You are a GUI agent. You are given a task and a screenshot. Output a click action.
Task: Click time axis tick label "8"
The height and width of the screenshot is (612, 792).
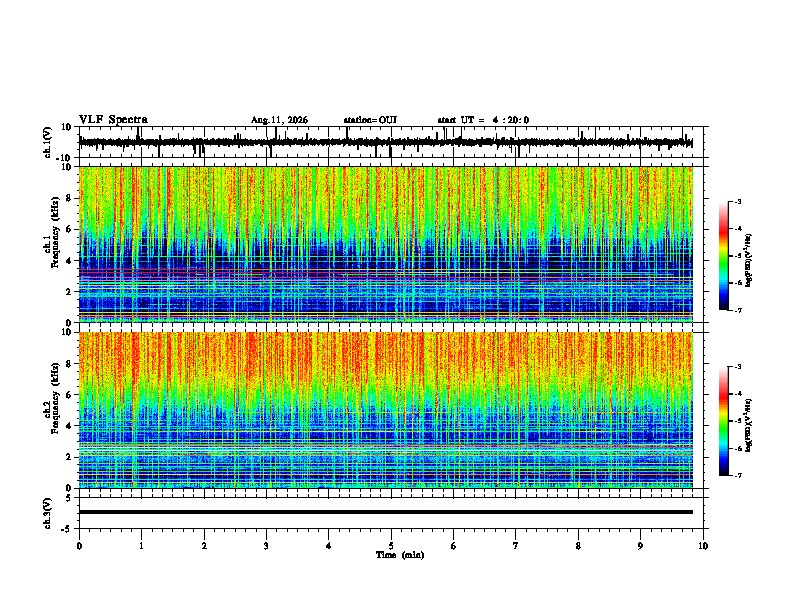(578, 546)
